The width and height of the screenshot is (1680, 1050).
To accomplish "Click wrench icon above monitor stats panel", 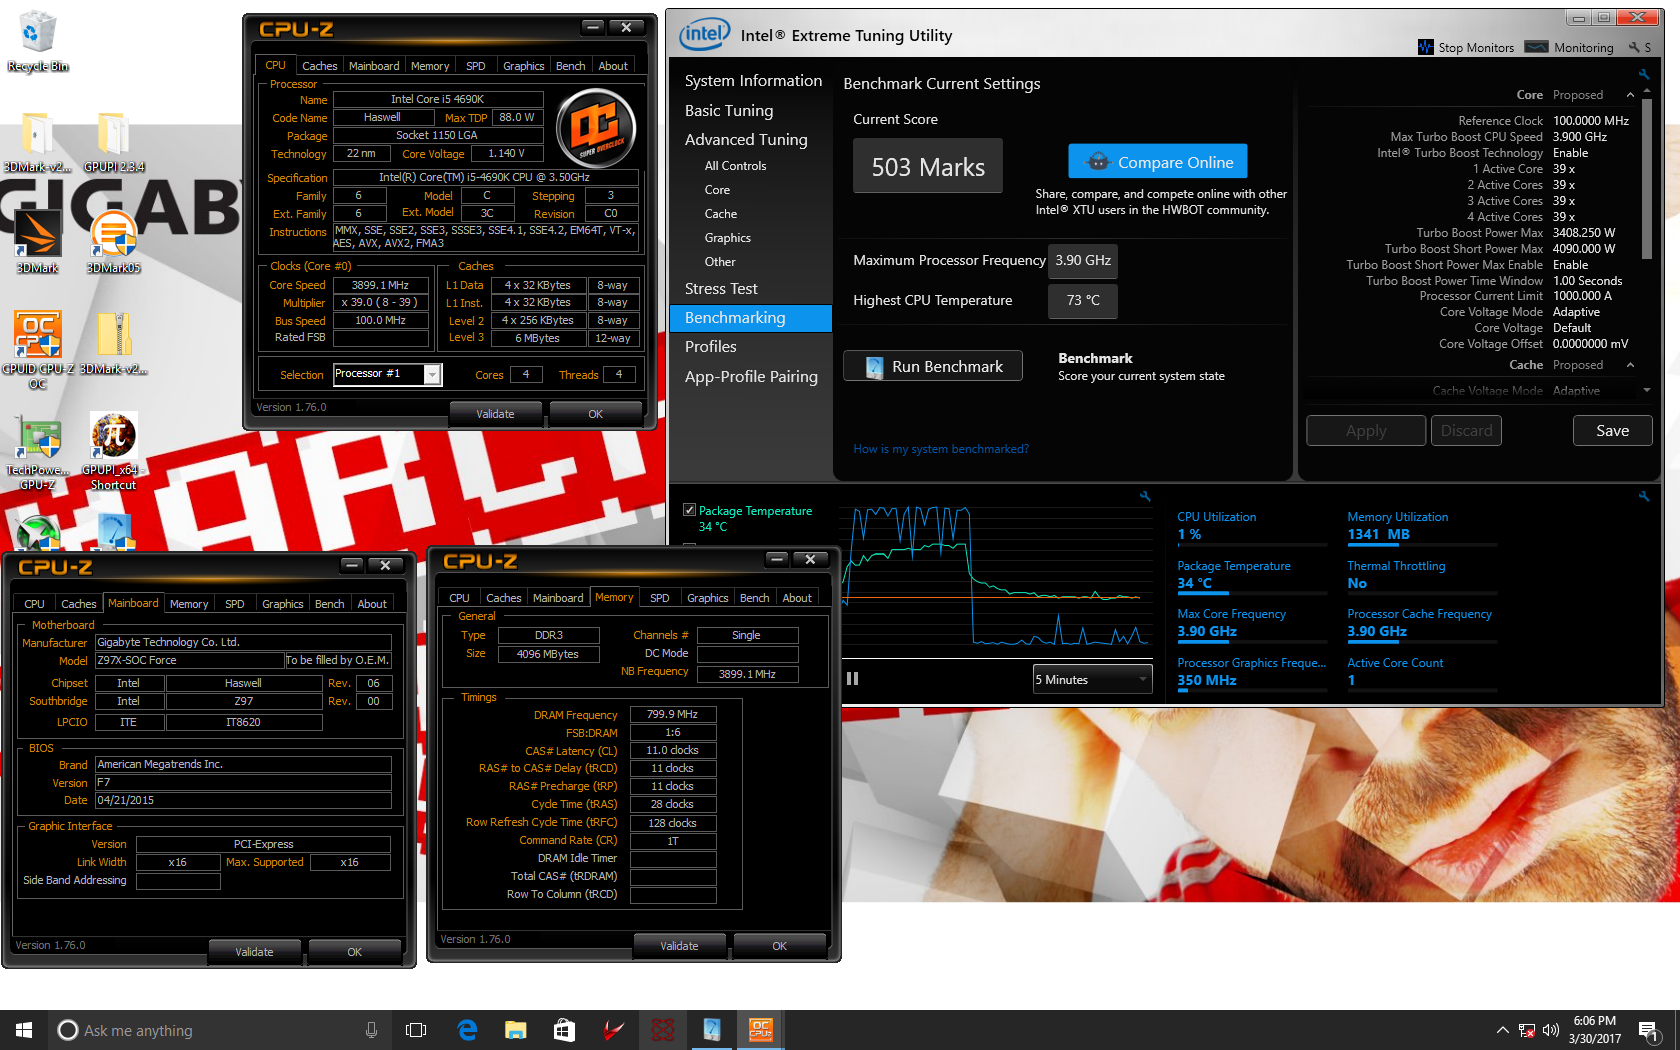I will point(1643,496).
